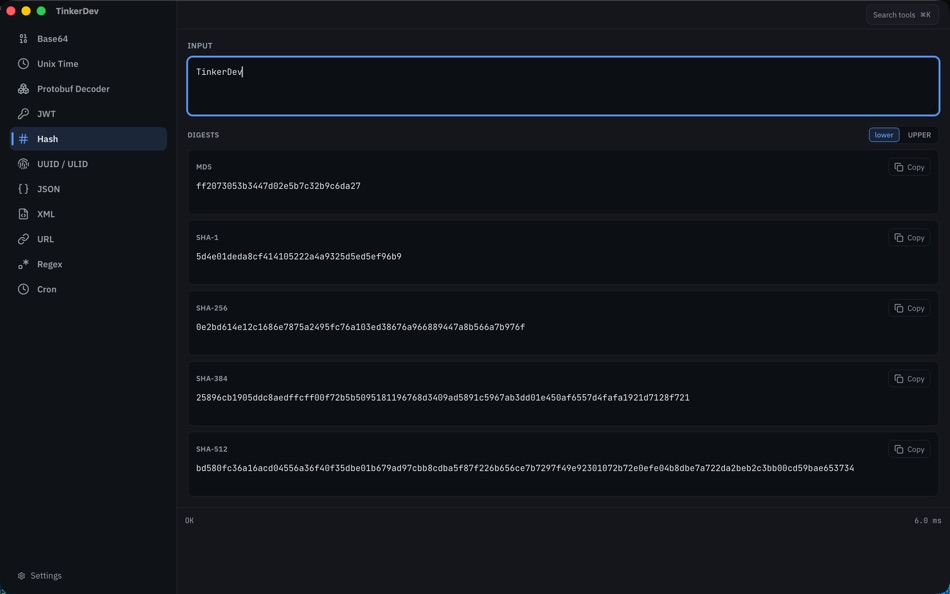Click the SHA-1 digest value 5d4e01deda…
950x594 pixels.
pyautogui.click(x=299, y=256)
